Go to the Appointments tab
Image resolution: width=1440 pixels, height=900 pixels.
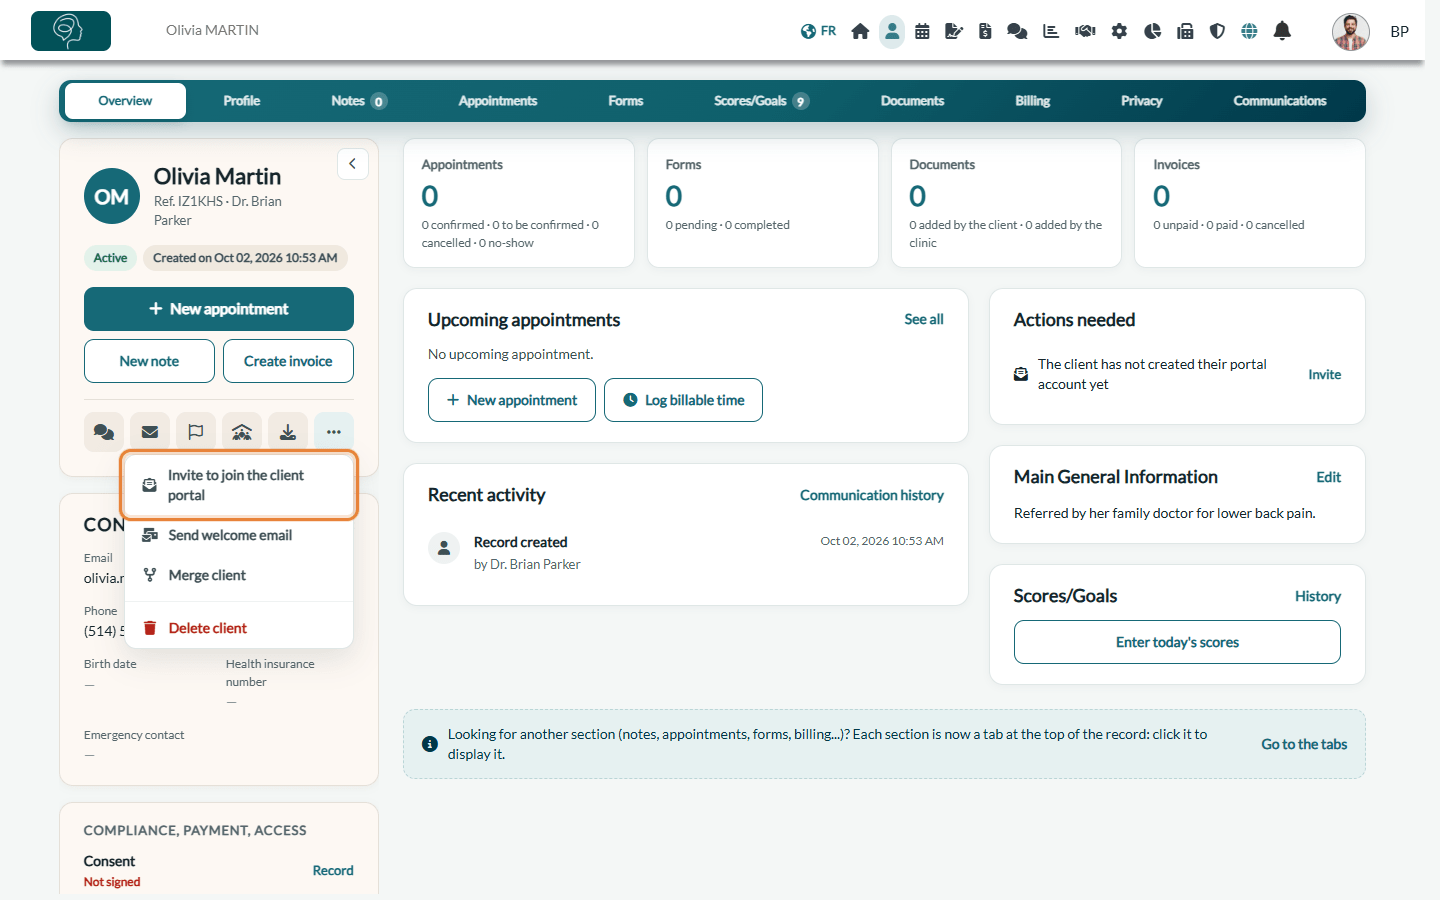click(498, 101)
